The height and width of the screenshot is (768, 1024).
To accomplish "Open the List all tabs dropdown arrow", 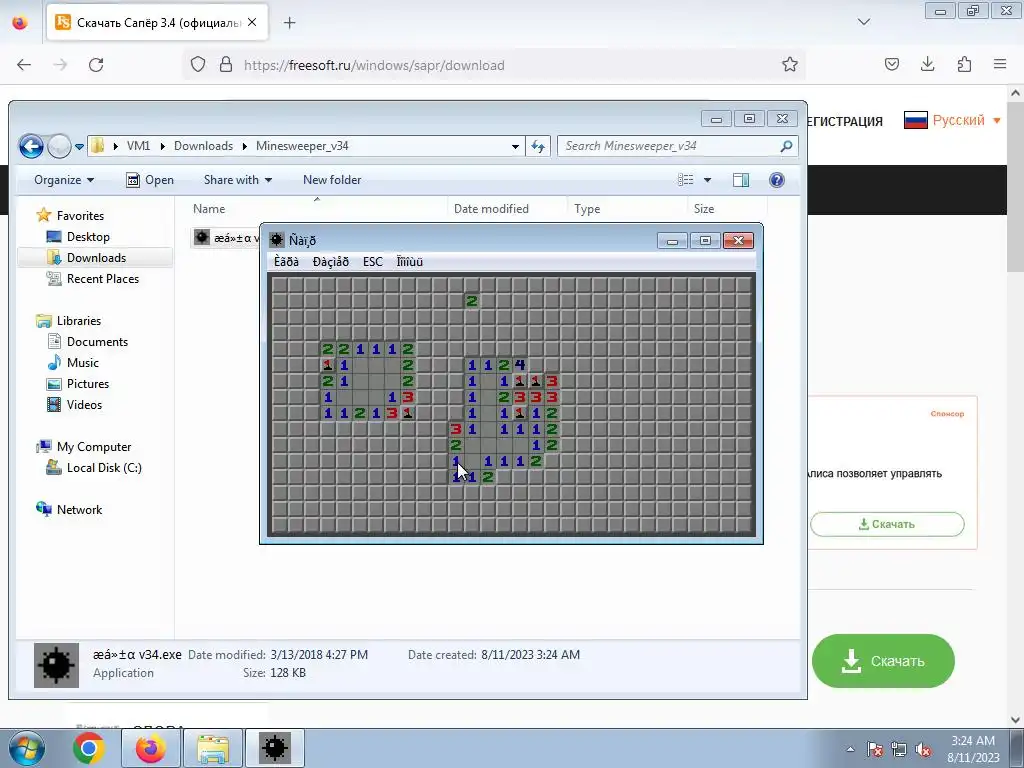I will click(863, 22).
